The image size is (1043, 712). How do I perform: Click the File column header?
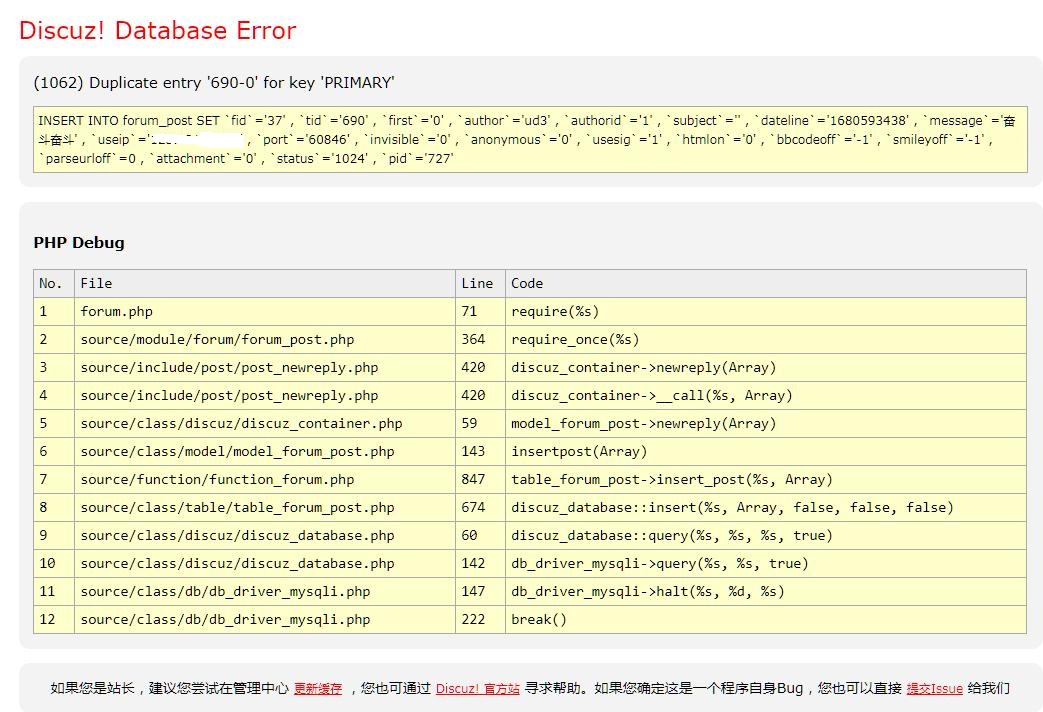pos(265,283)
